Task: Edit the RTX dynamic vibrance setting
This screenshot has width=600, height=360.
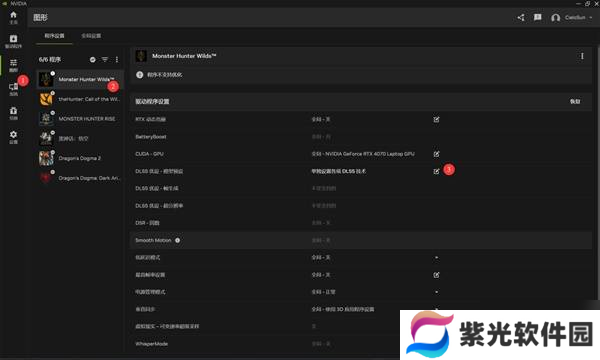Action: point(436,119)
